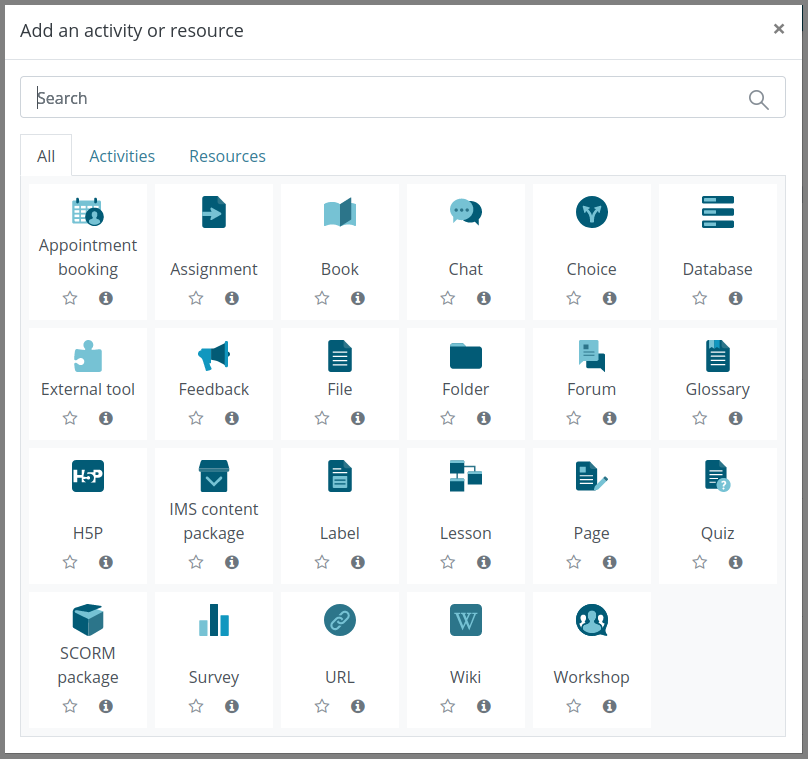Select the Choice activity icon
Viewport: 808px width, 759px height.
pyautogui.click(x=592, y=212)
